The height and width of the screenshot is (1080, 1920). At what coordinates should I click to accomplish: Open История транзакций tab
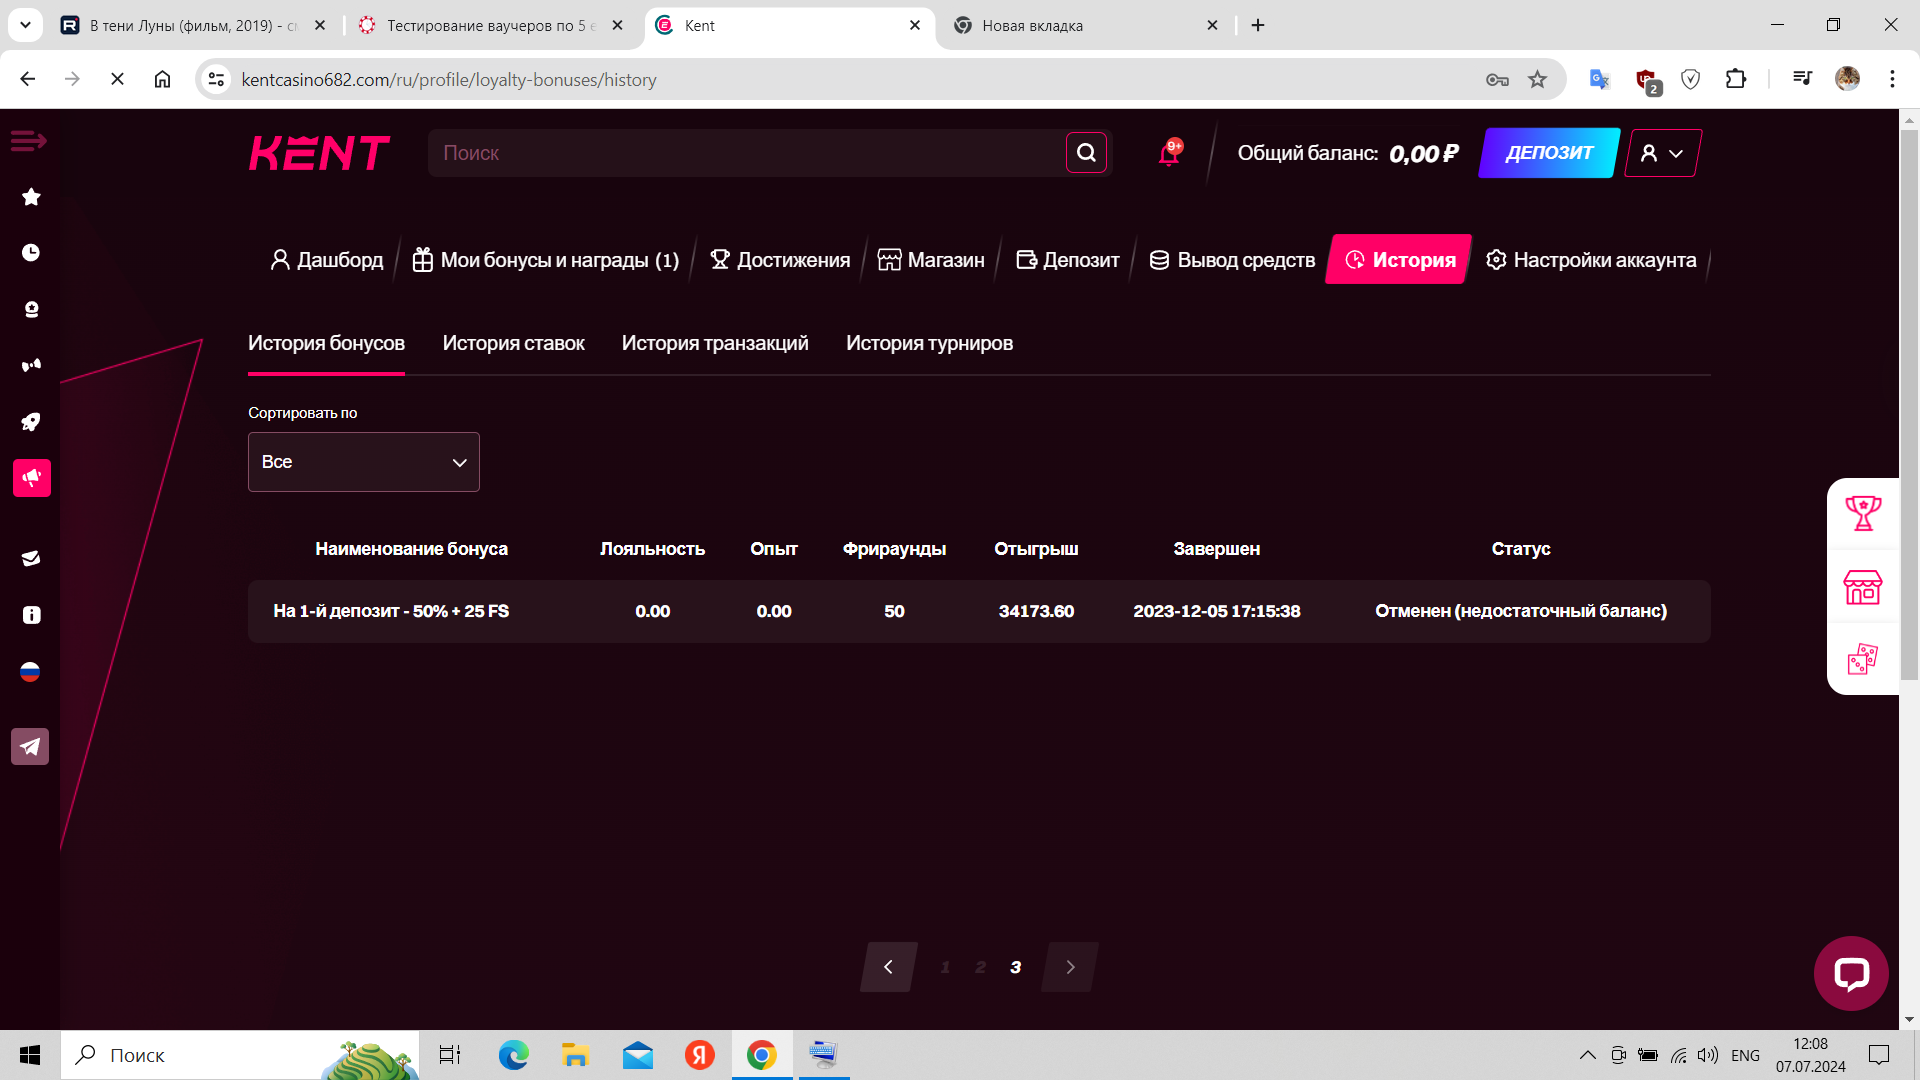click(x=715, y=343)
